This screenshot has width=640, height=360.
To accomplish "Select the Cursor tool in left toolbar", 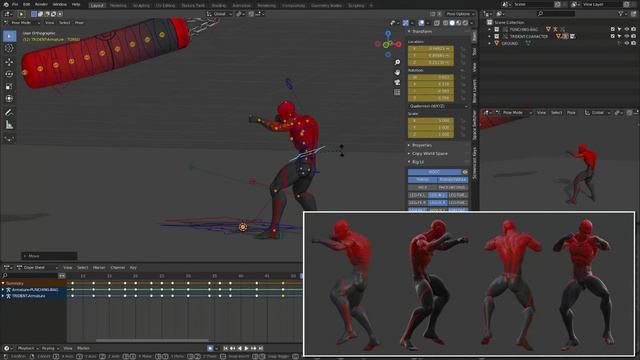I will [9, 49].
